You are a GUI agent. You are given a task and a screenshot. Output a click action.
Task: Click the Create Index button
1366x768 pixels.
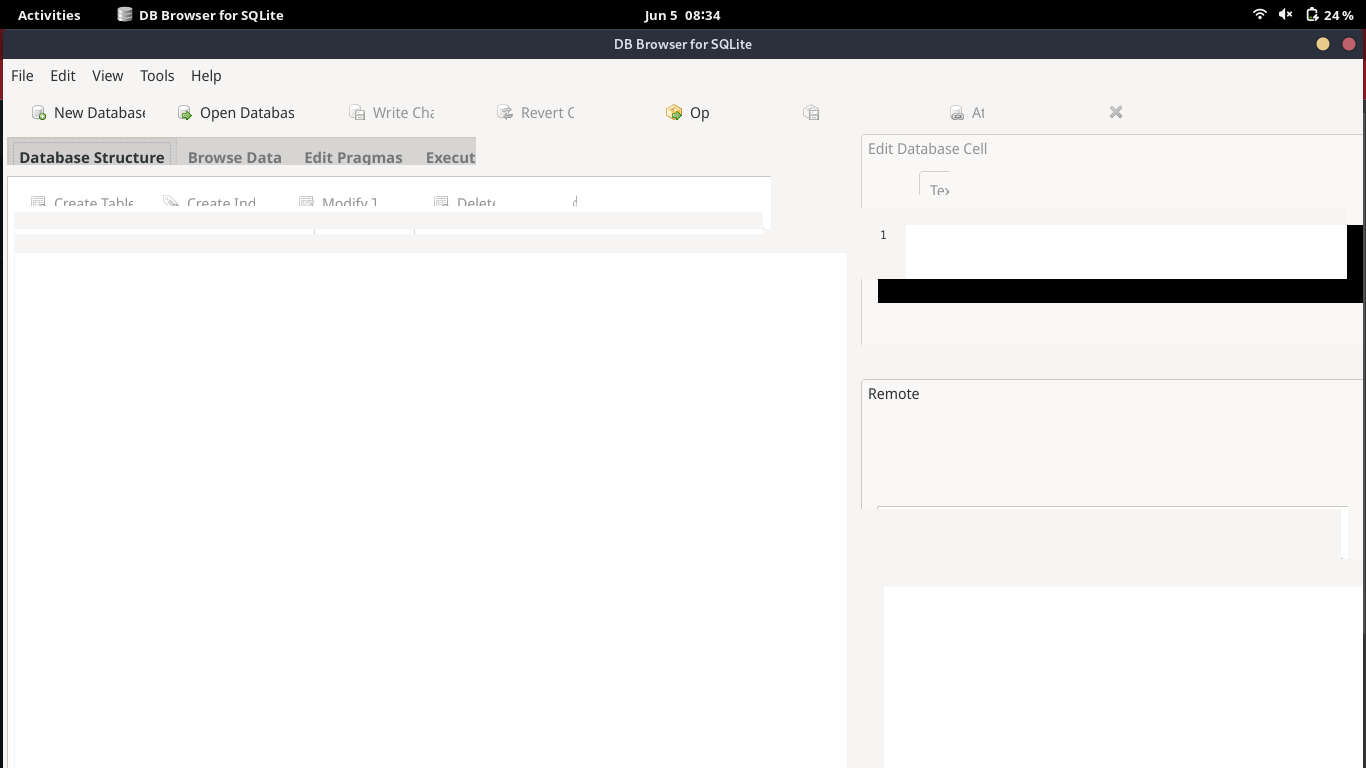(210, 202)
